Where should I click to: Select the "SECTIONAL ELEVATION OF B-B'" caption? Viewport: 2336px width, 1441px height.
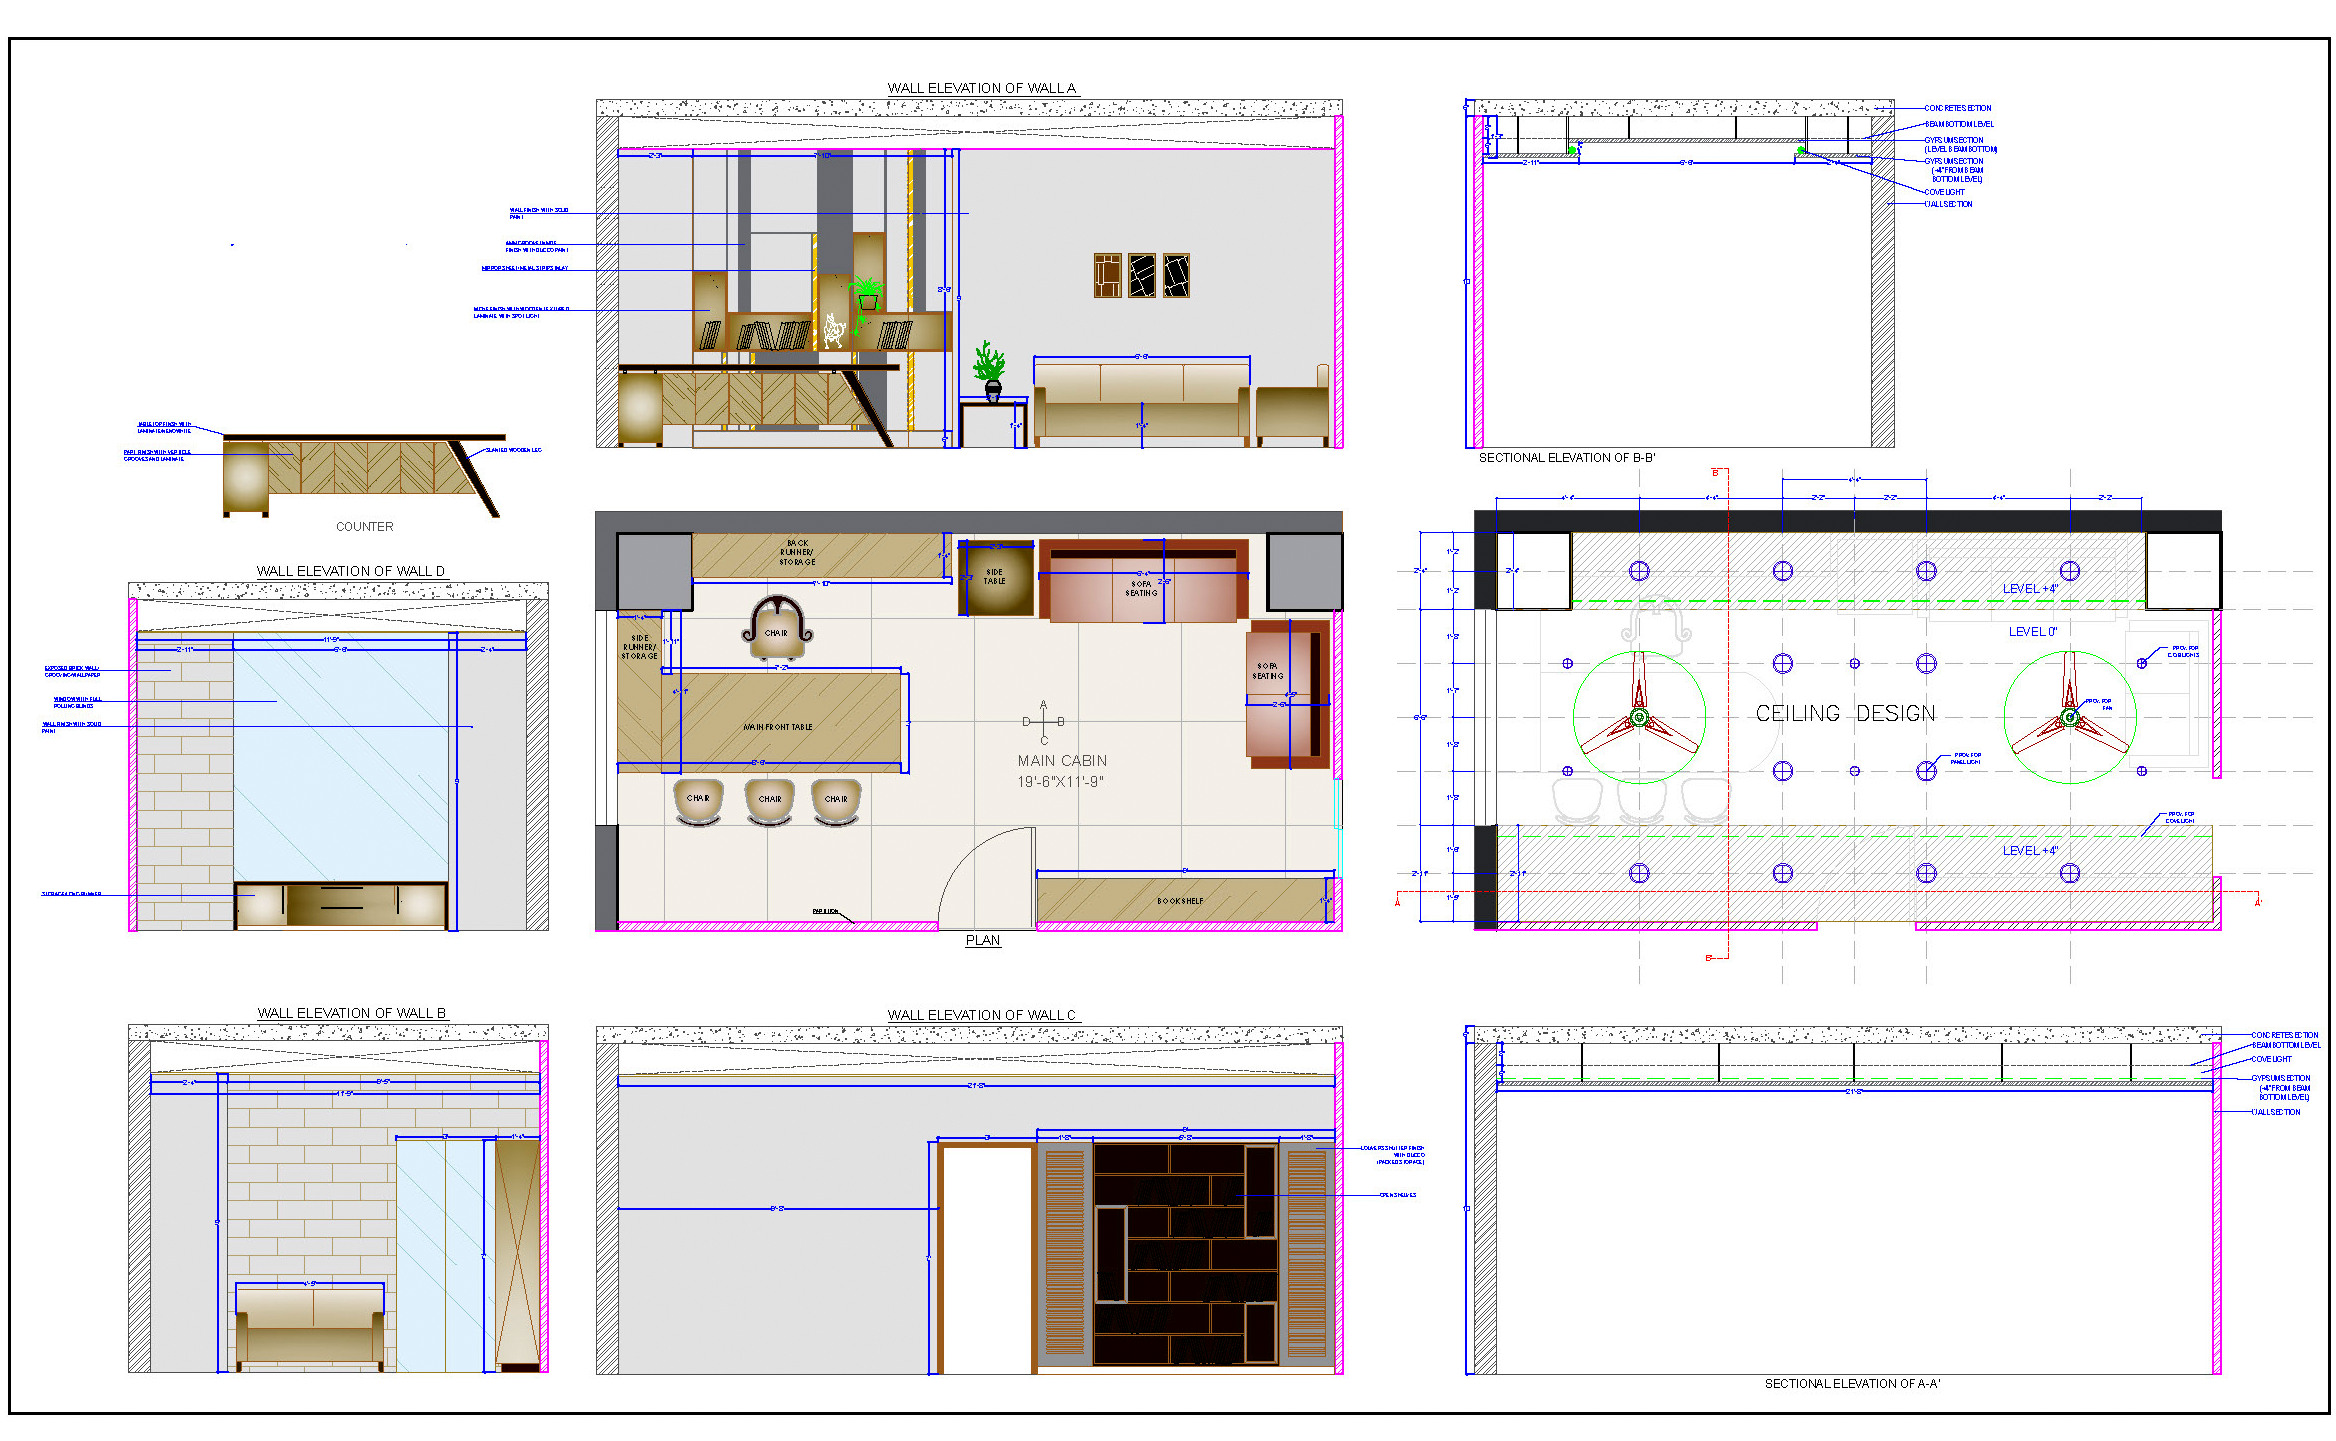click(x=1566, y=458)
